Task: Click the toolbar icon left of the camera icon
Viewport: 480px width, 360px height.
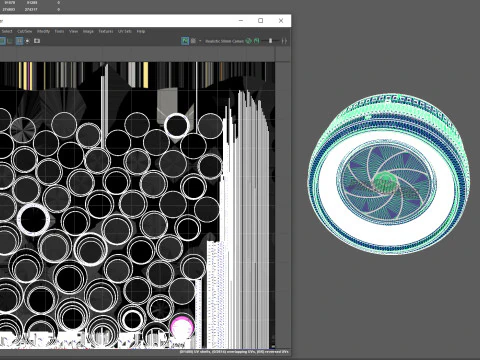Action: [x=28, y=41]
